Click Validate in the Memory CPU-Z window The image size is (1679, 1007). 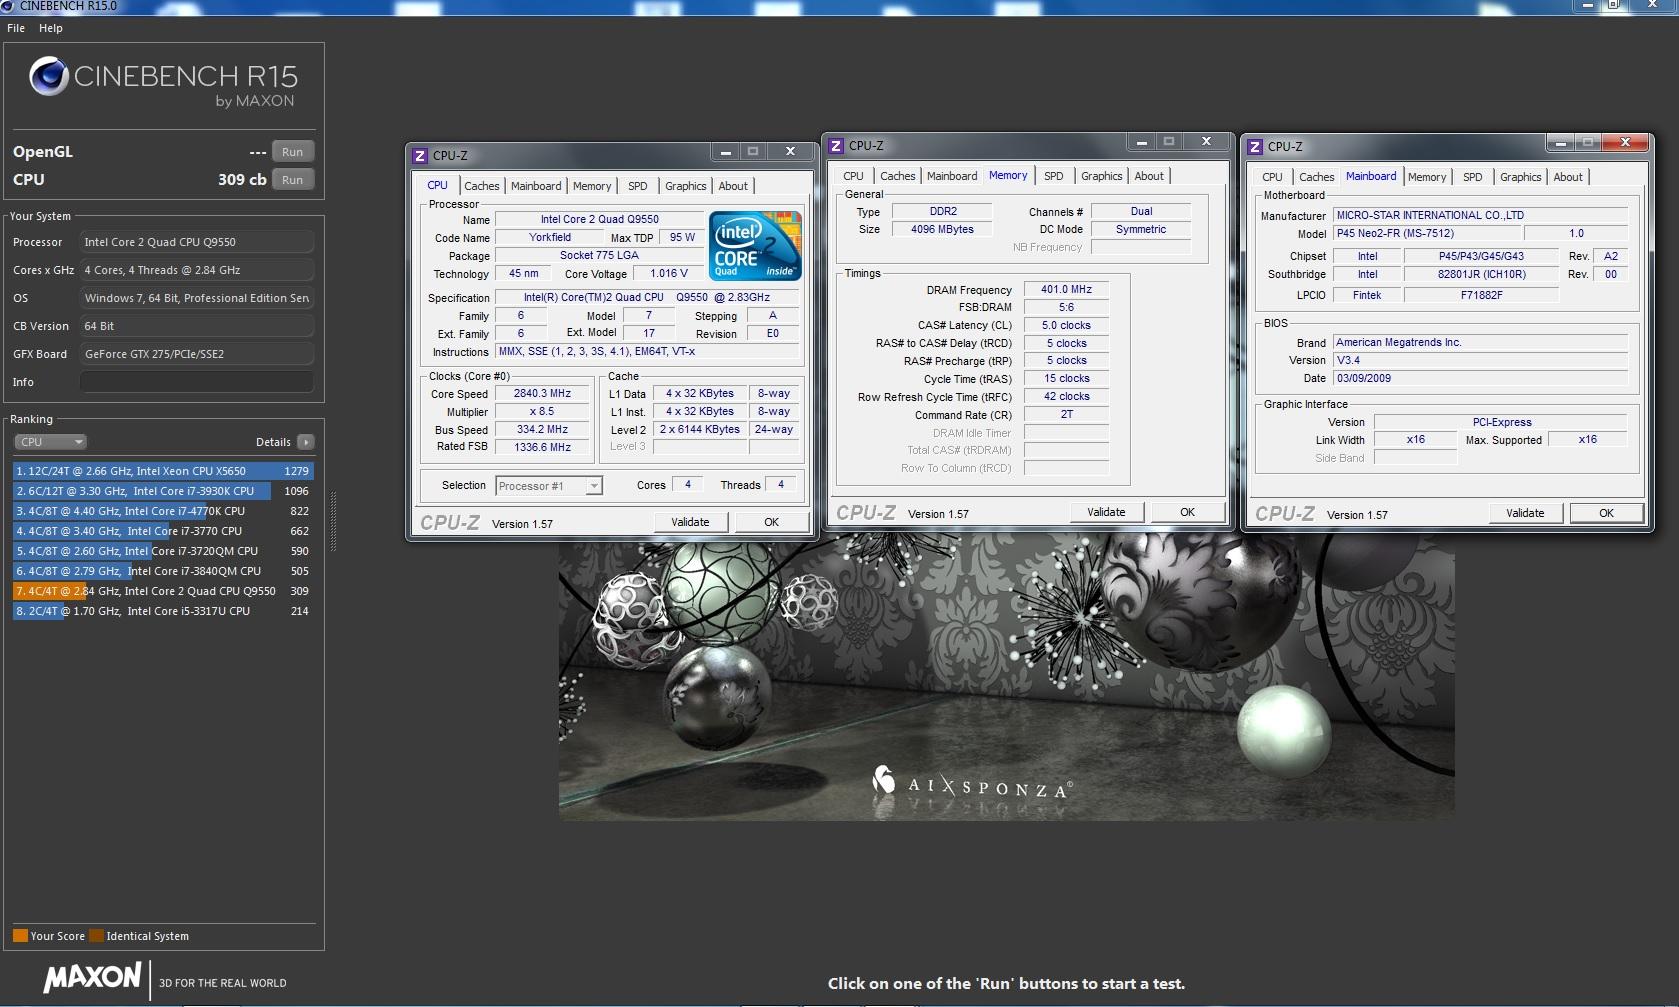(x=1106, y=512)
